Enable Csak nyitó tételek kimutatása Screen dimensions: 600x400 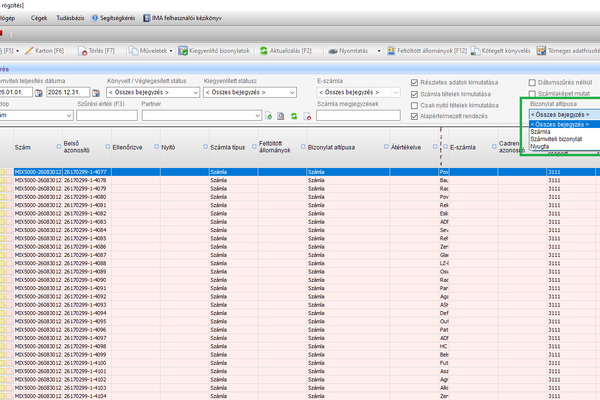414,105
